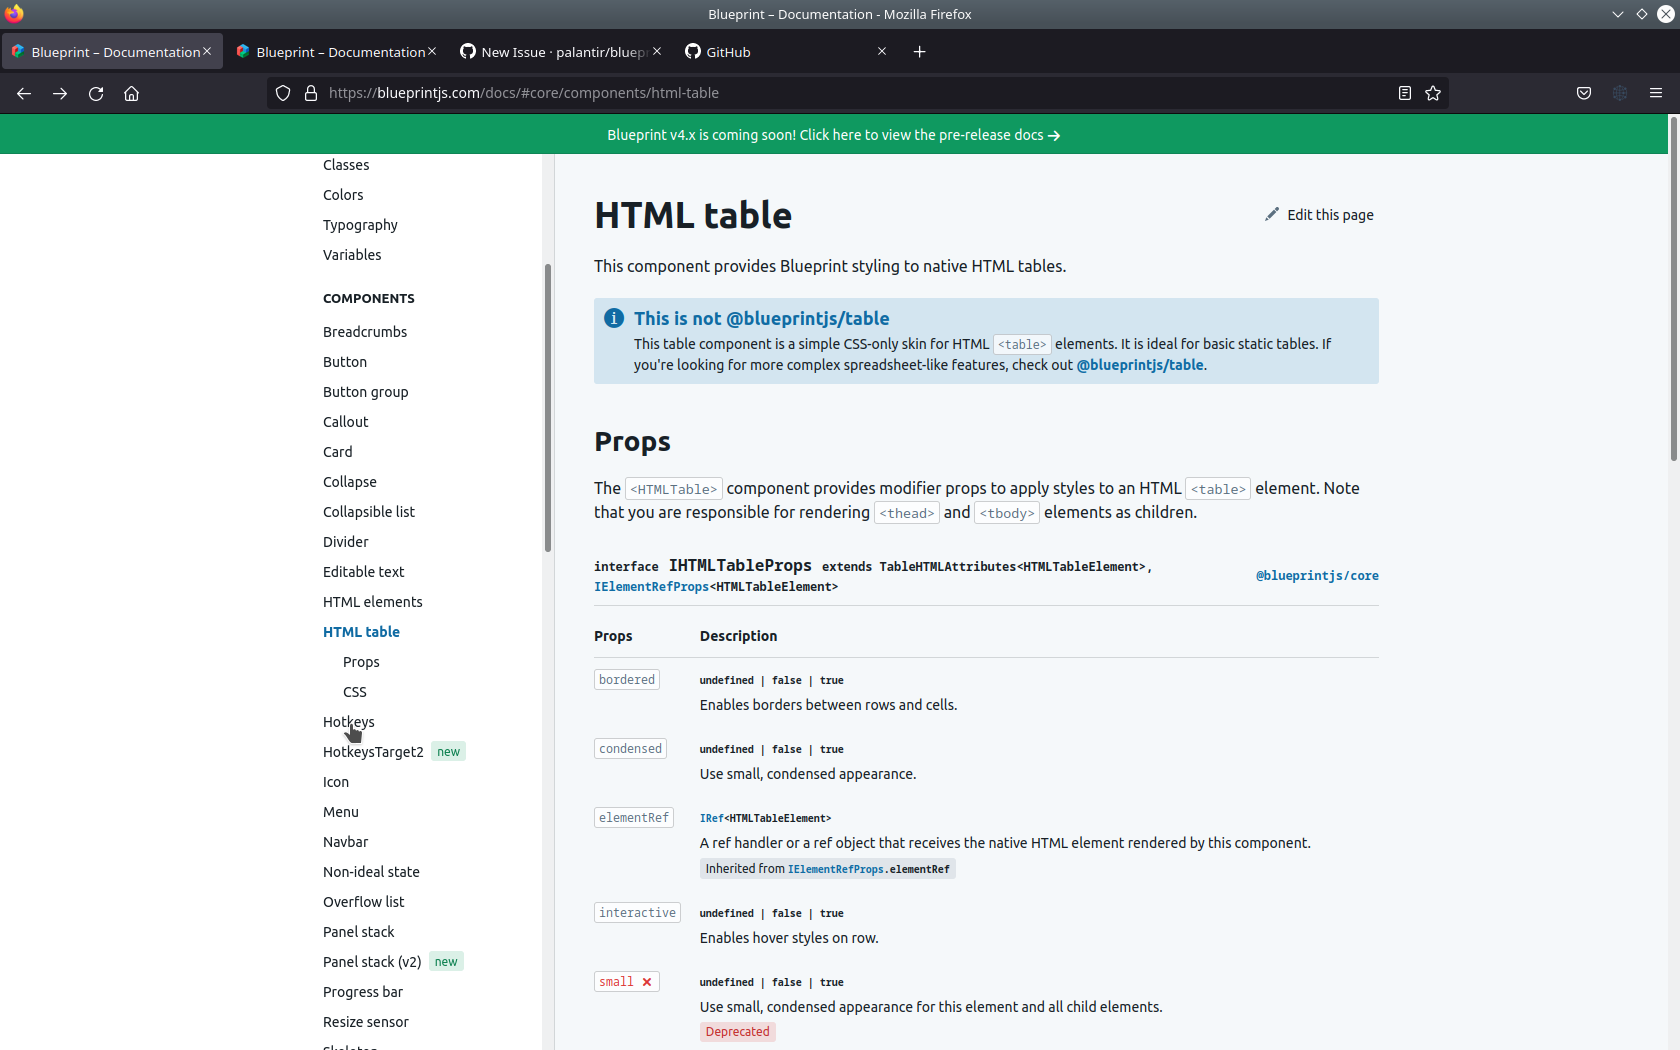Navigate back using the back arrow
The image size is (1680, 1050).
(x=23, y=93)
